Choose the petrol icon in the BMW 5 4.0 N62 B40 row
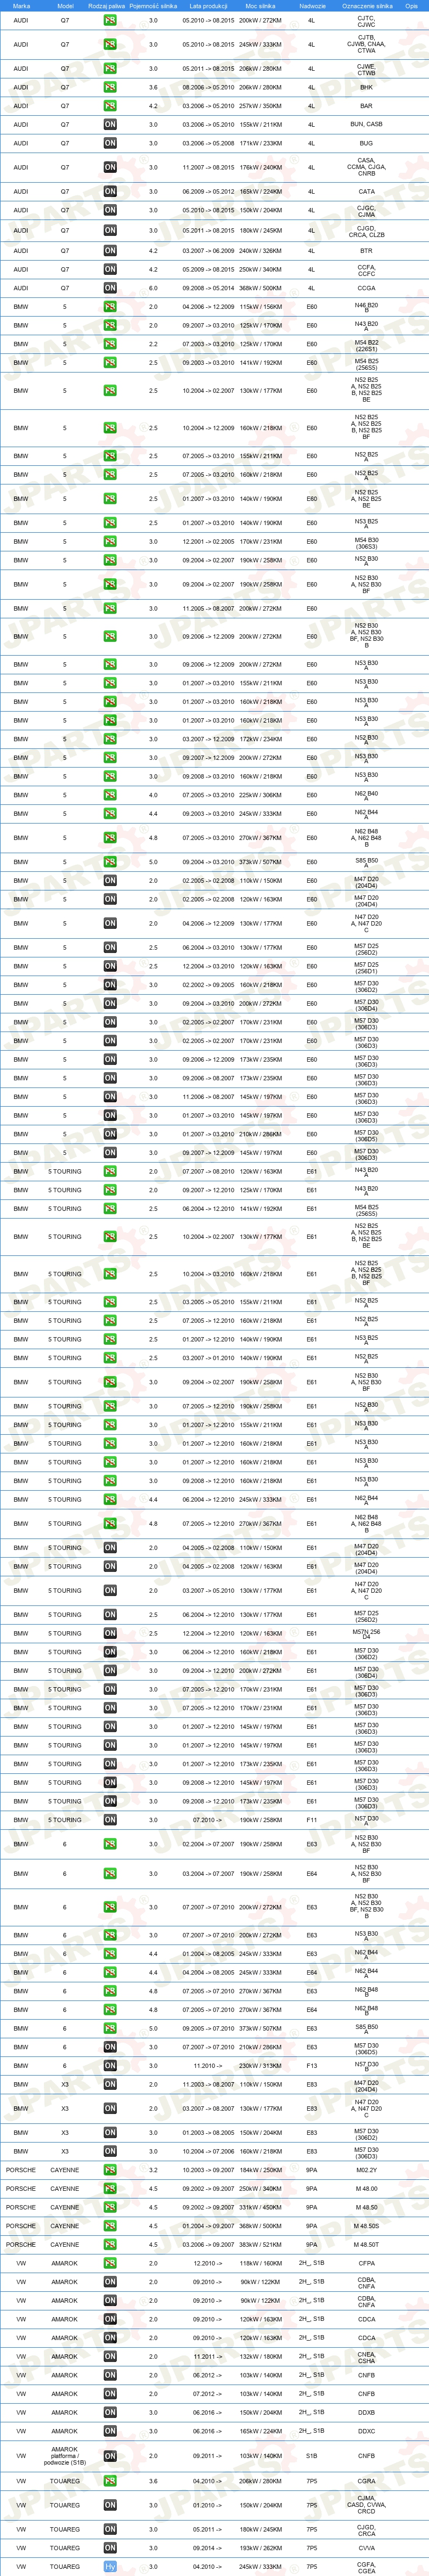Screen dimensions: 429x2576 coord(110,795)
